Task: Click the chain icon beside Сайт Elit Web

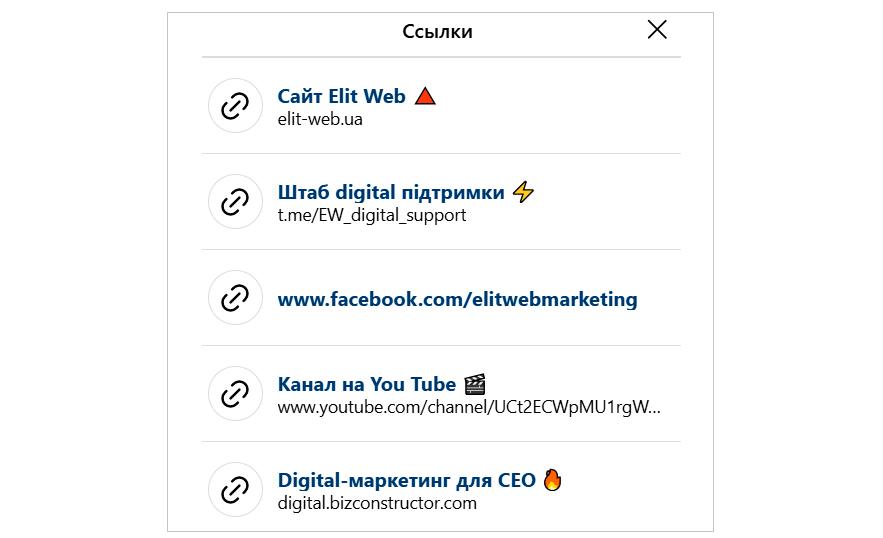Action: tap(235, 106)
